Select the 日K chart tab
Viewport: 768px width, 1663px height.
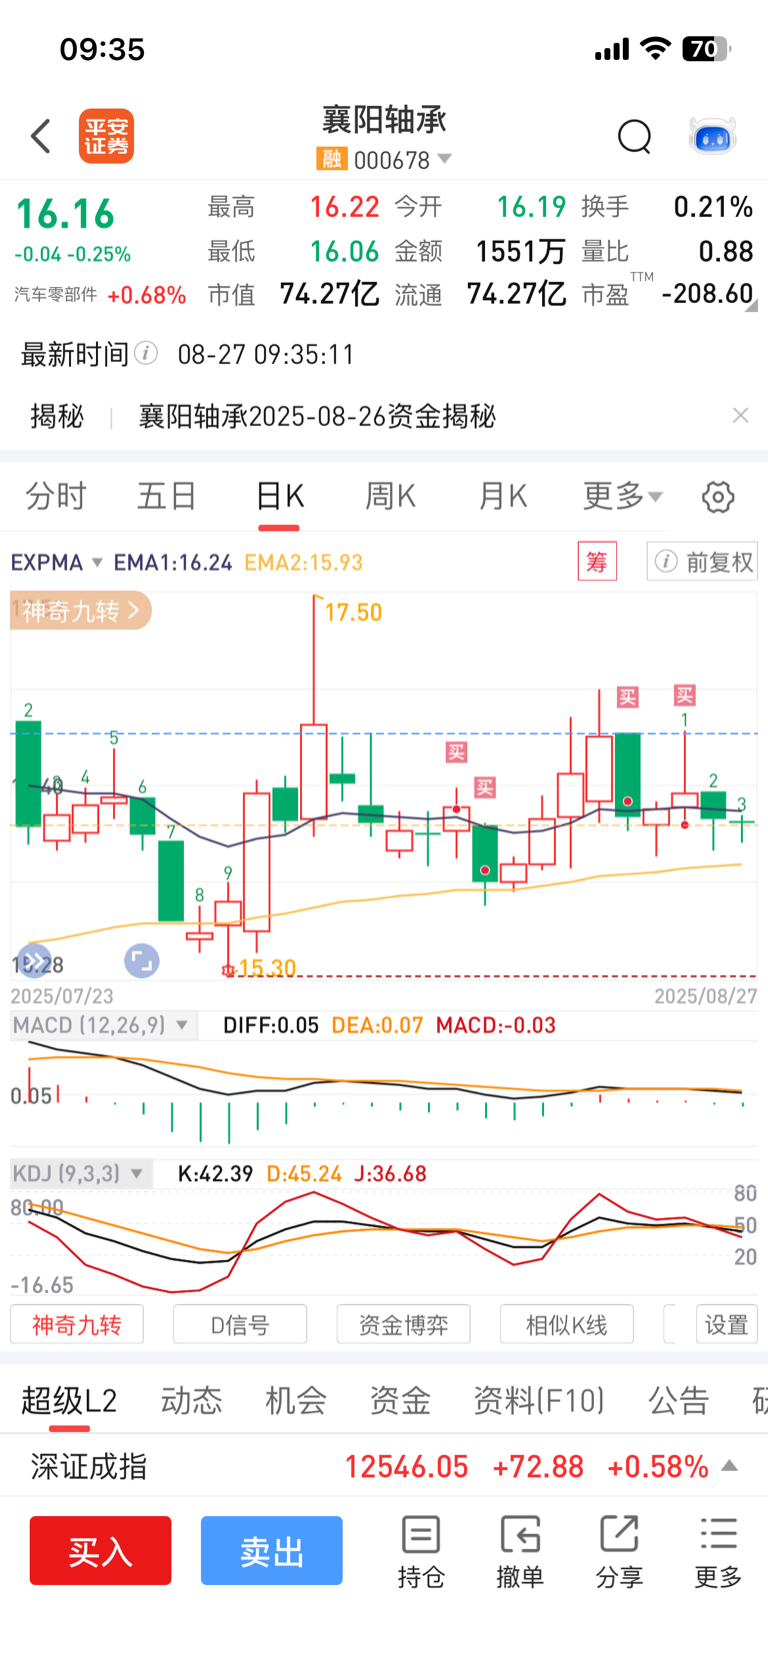[279, 496]
